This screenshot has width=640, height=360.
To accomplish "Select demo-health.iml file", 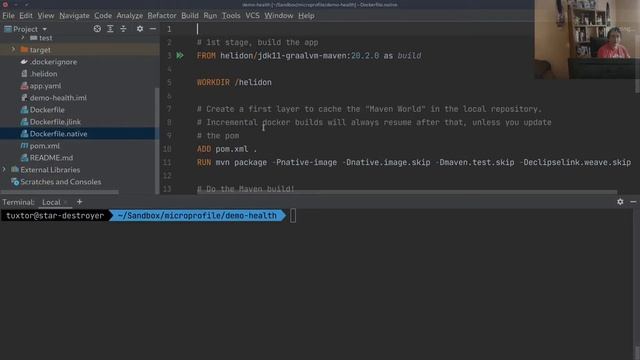I will click(58, 98).
